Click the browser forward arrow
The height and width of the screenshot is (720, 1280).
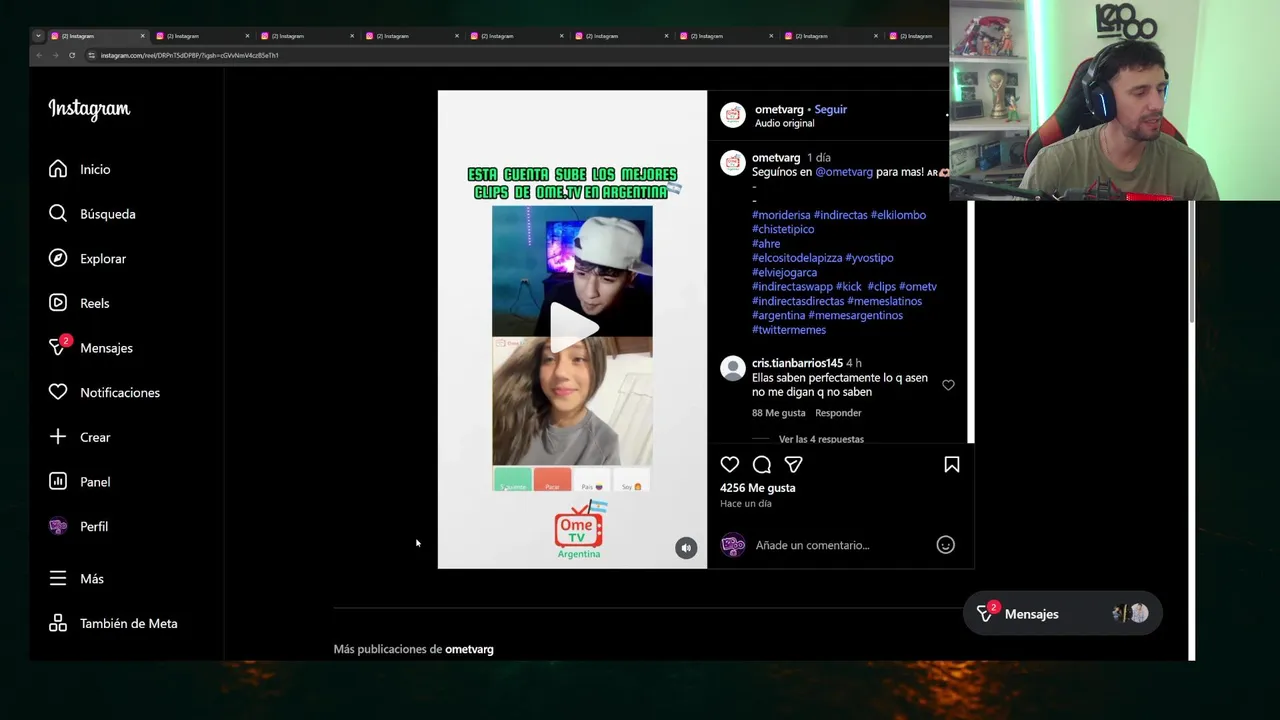(56, 55)
